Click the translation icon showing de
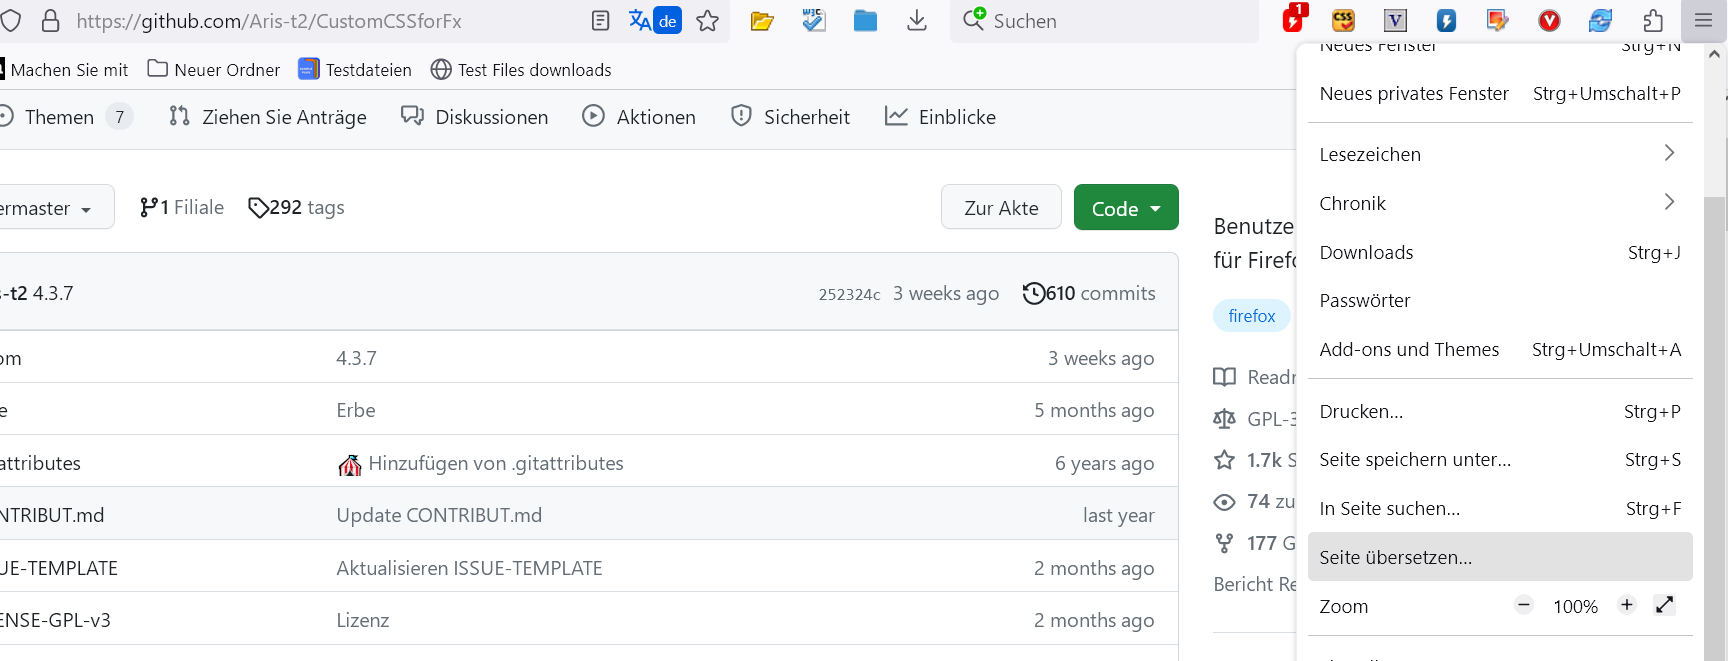1728x661 pixels. tap(655, 21)
